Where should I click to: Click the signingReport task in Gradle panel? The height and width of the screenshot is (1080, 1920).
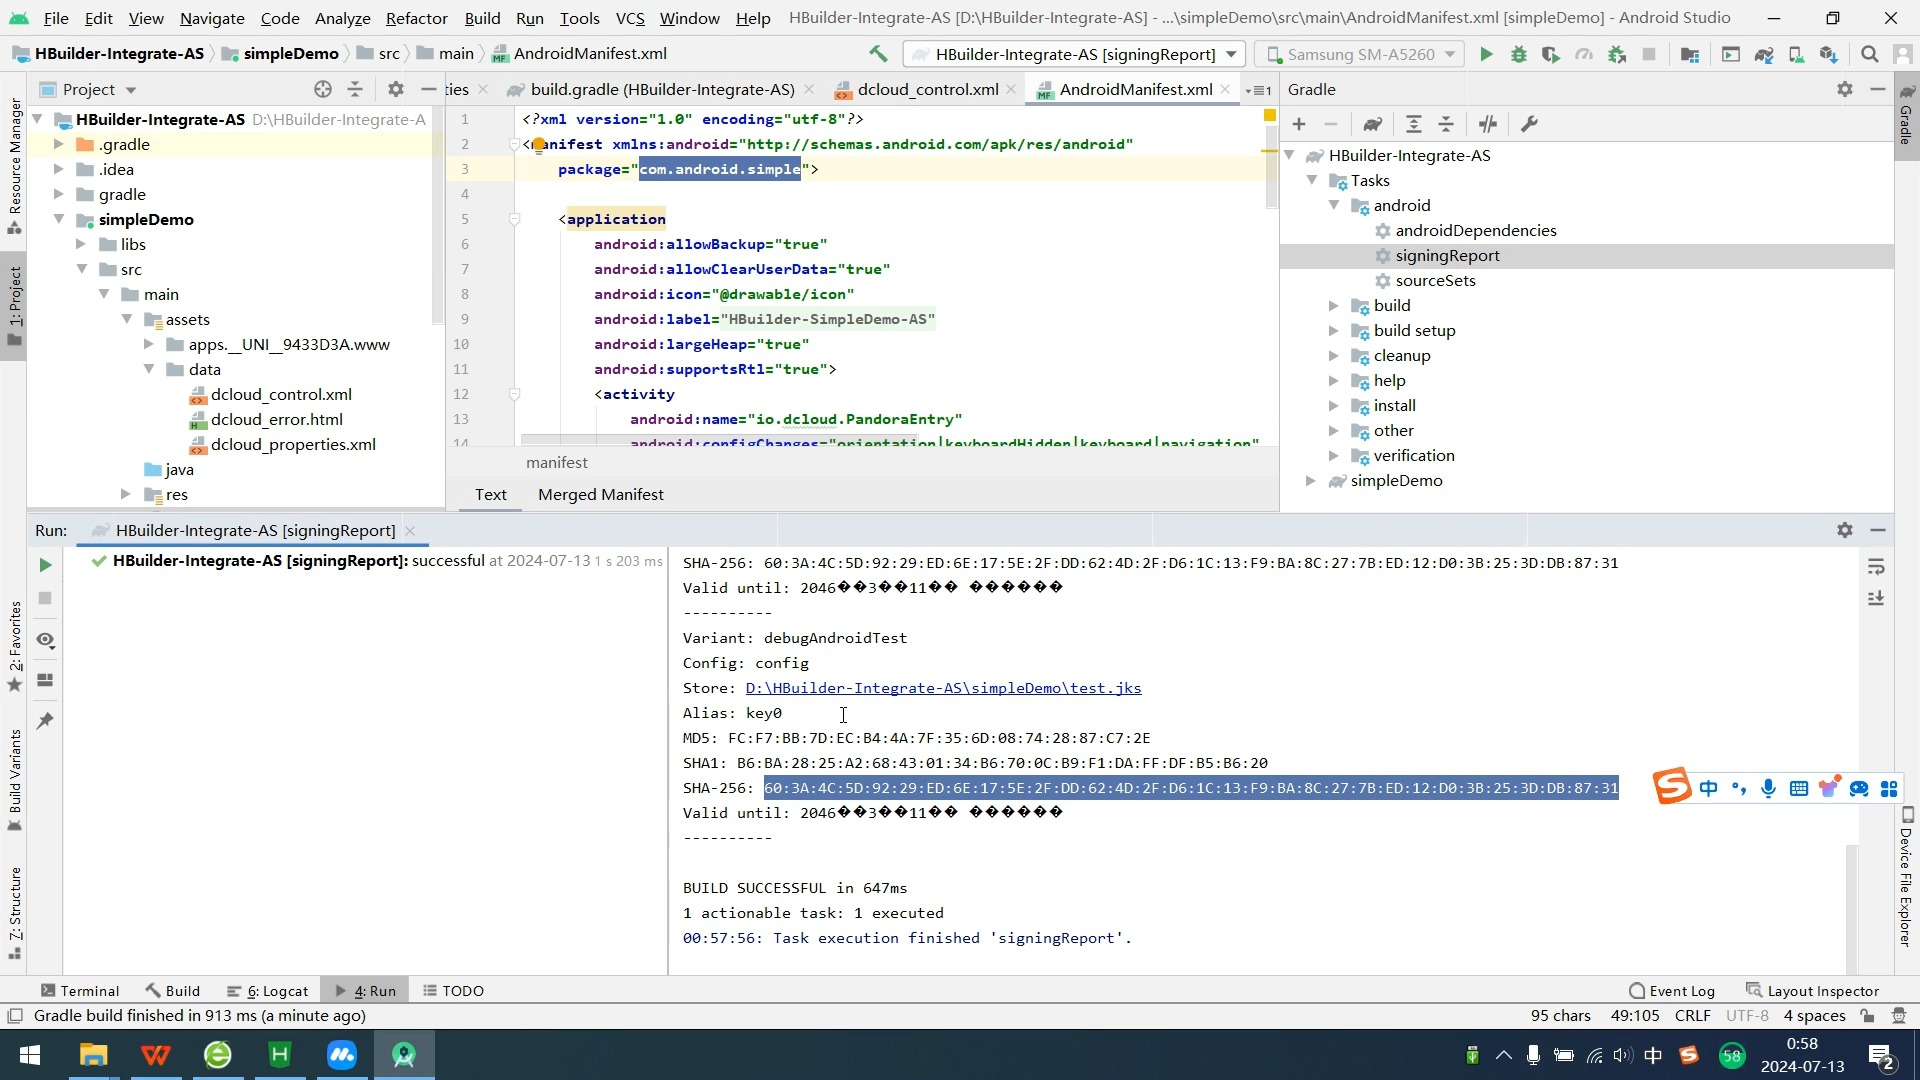click(1448, 256)
